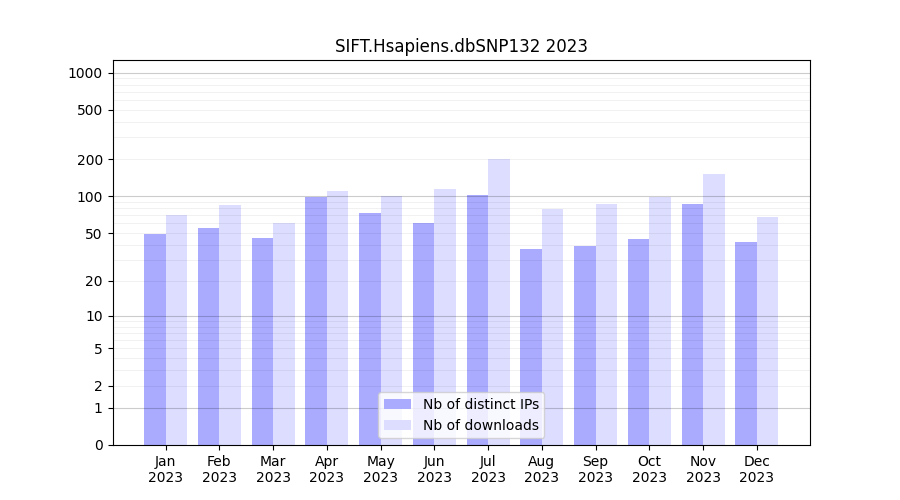Screen dimensions: 900x500
Task: Click the chart title SIFT.Hsapiens.dbSNP132 2023
Action: (x=461, y=46)
